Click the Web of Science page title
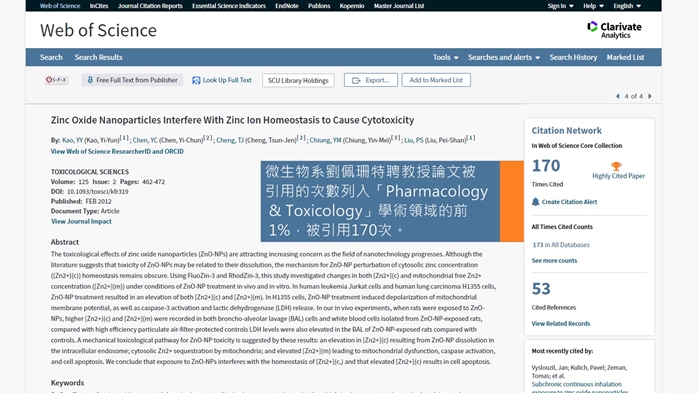Screen dimensions: 699x393 [98, 30]
